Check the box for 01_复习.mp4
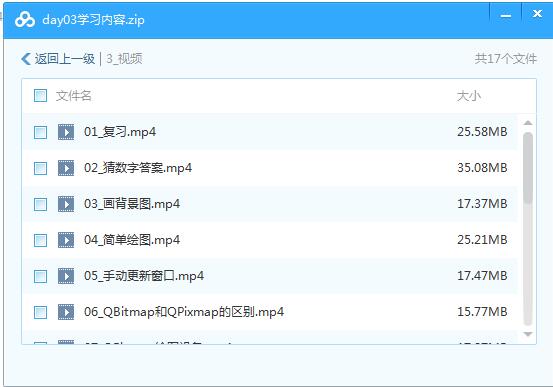 [40, 132]
